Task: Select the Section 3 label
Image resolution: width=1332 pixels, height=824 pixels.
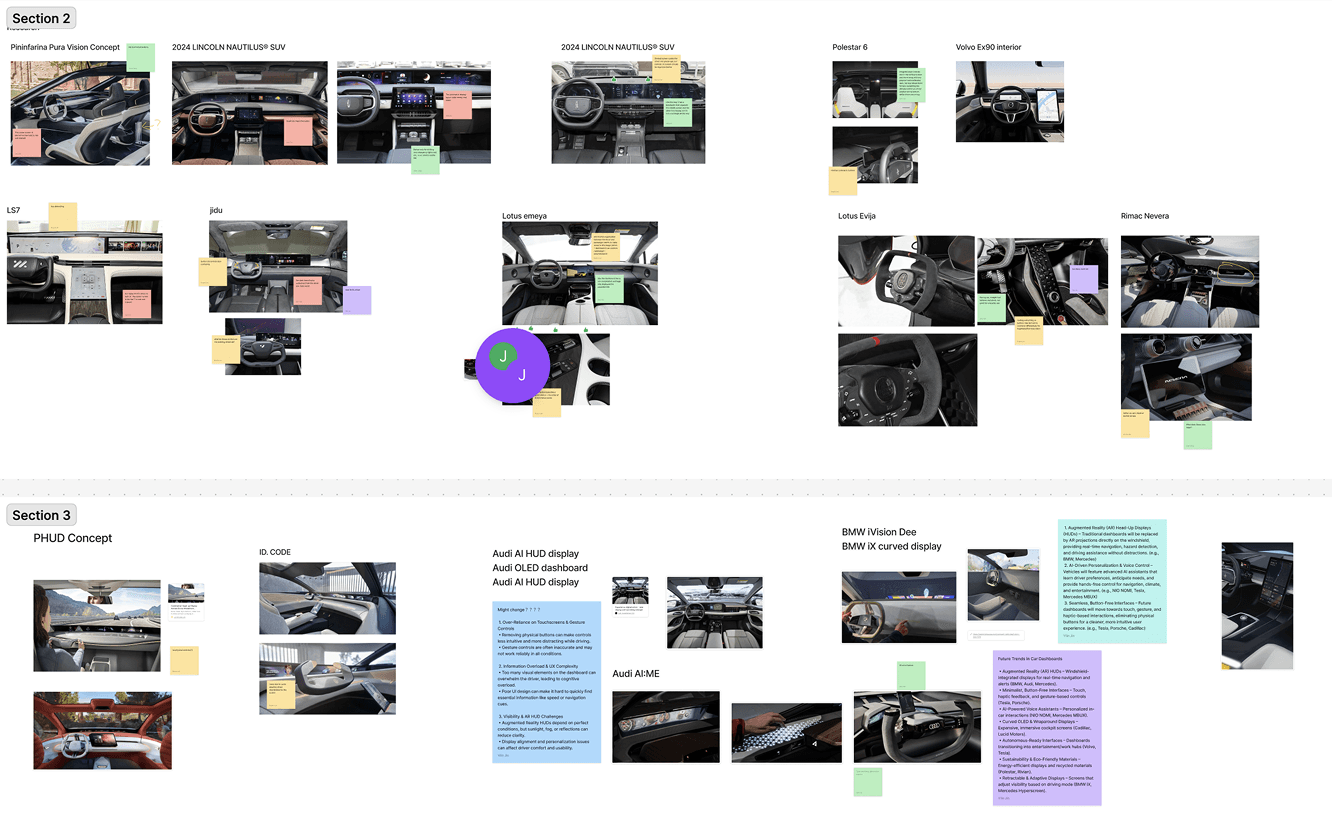Action: (41, 515)
